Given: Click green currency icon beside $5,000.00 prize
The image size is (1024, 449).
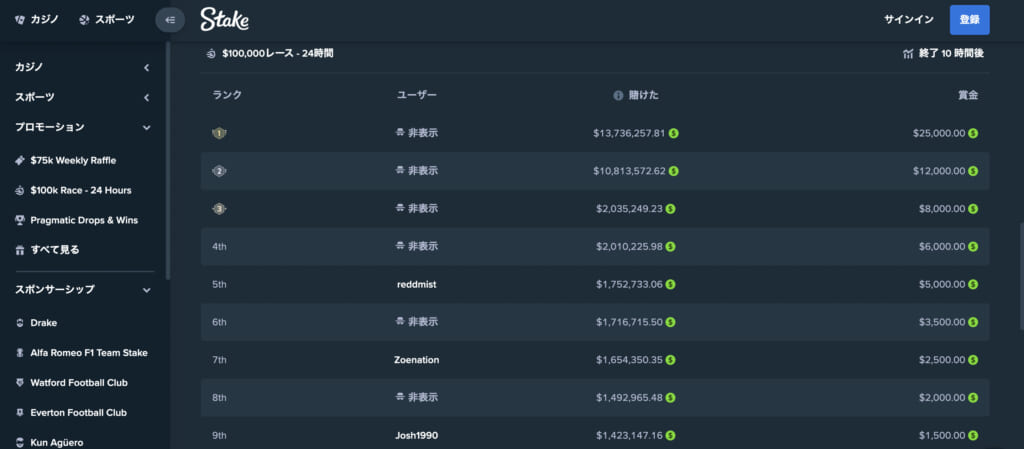Looking at the screenshot, I should pyautogui.click(x=973, y=285).
